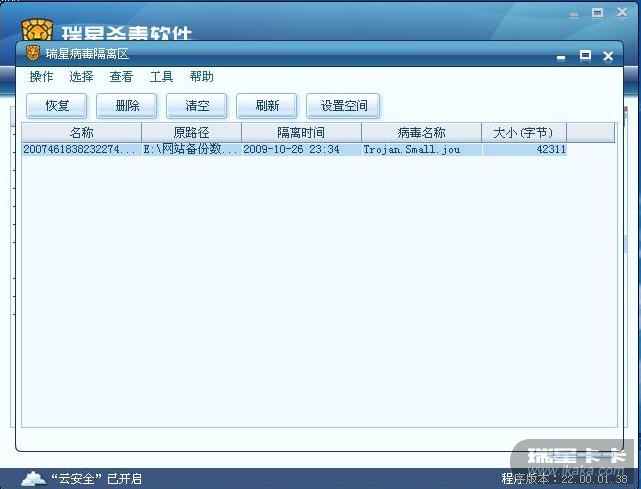Click the "云安全" 已开启 status text
The height and width of the screenshot is (489, 641).
[x=96, y=479]
